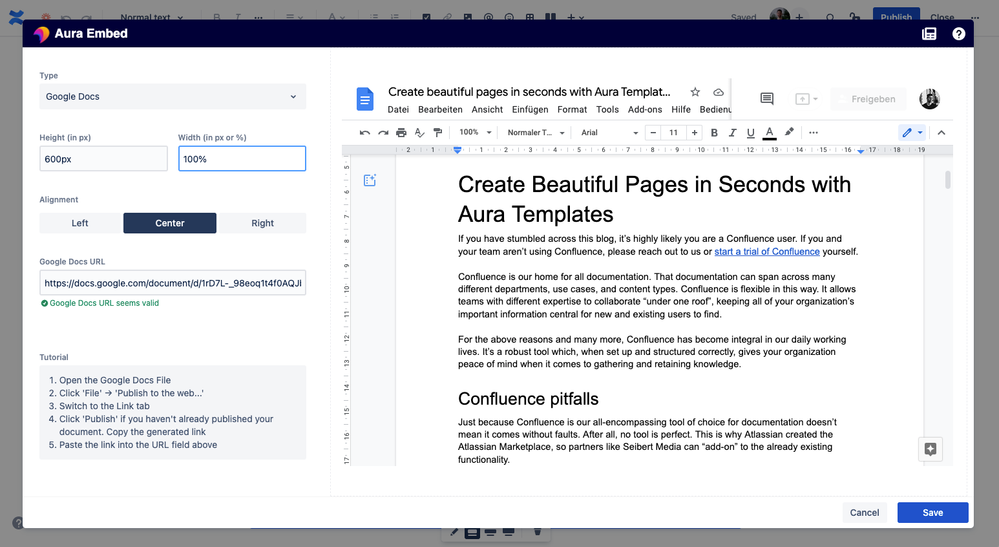This screenshot has height=547, width=999.
Task: Click the text color underlined A
Action: tap(769, 132)
